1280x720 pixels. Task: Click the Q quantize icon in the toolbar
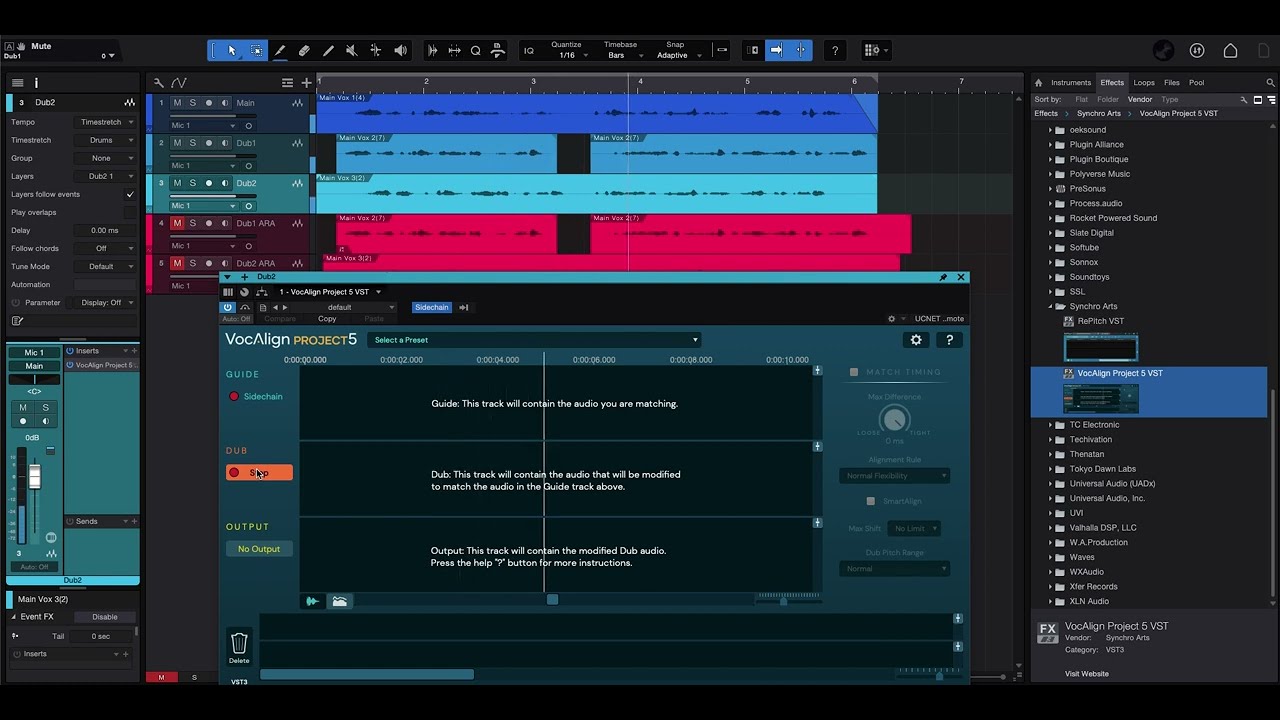475,50
